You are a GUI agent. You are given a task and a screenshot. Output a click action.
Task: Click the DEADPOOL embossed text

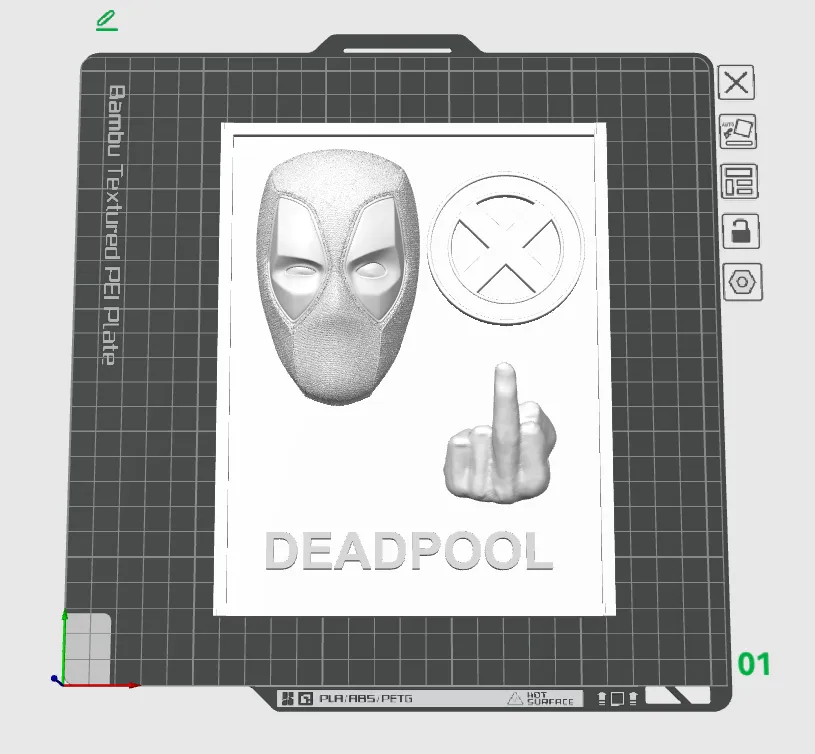pos(409,551)
